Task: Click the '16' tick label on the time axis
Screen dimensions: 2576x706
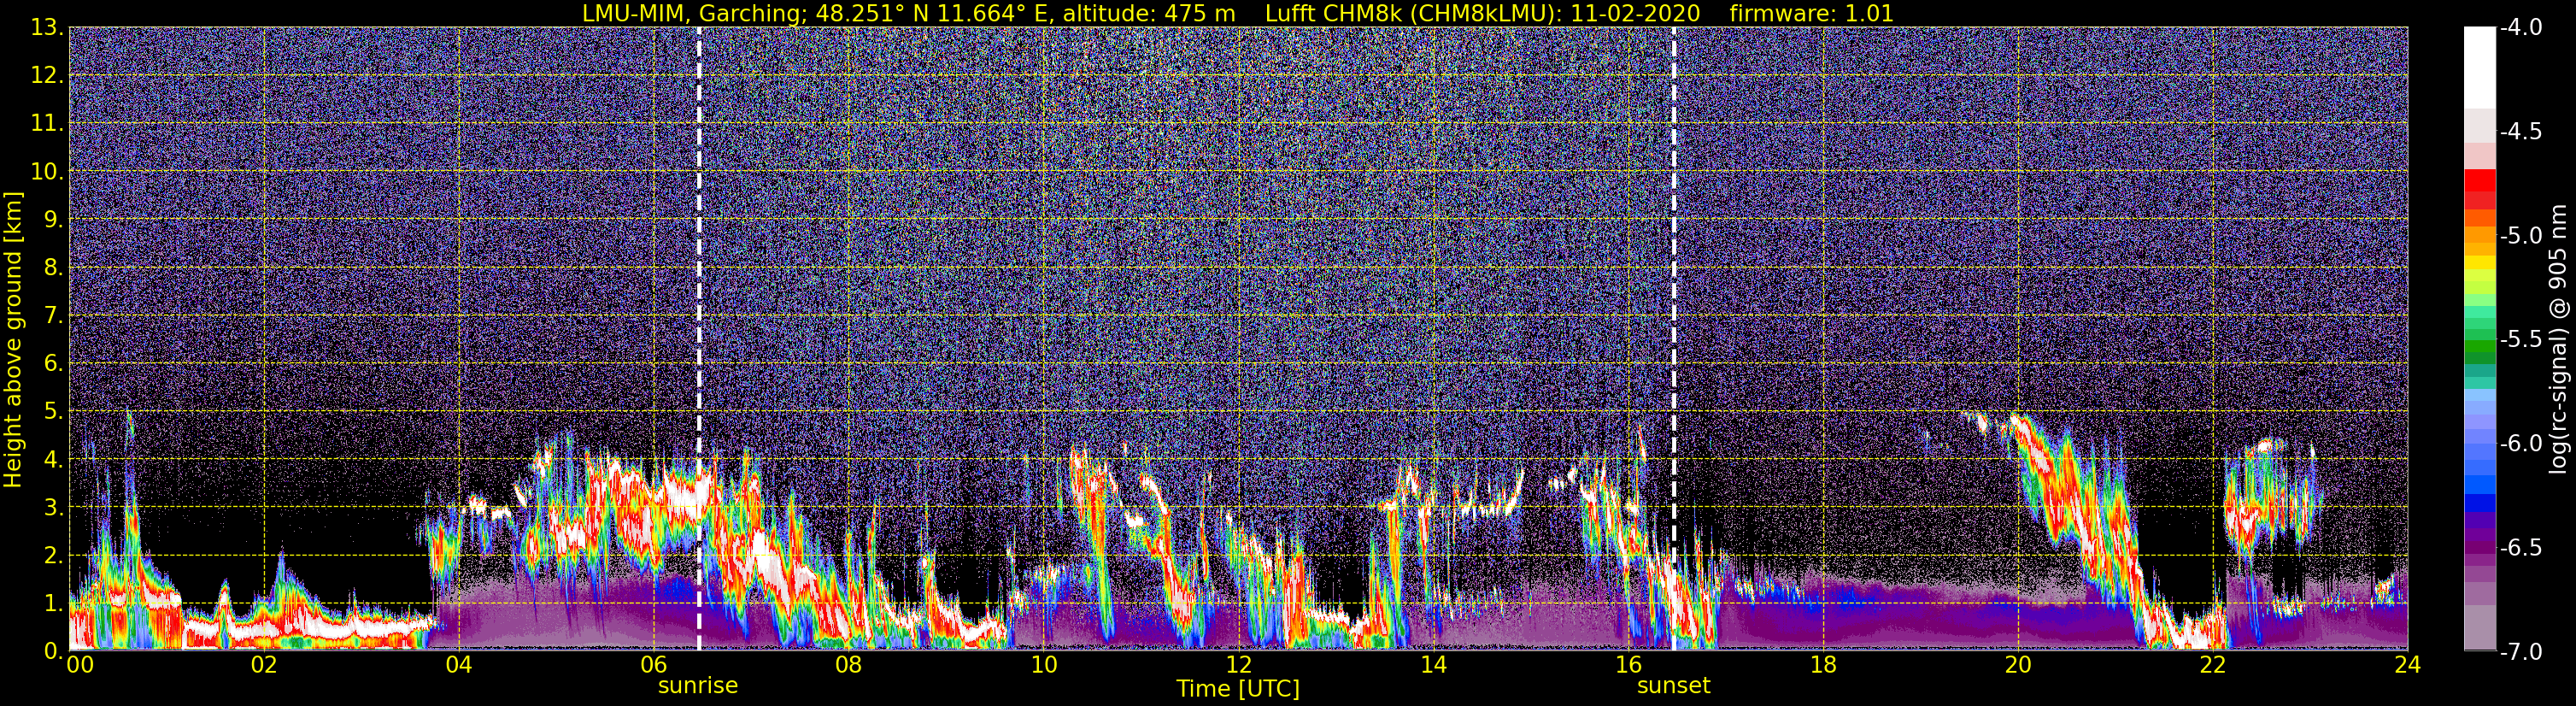Action: 1628,665
